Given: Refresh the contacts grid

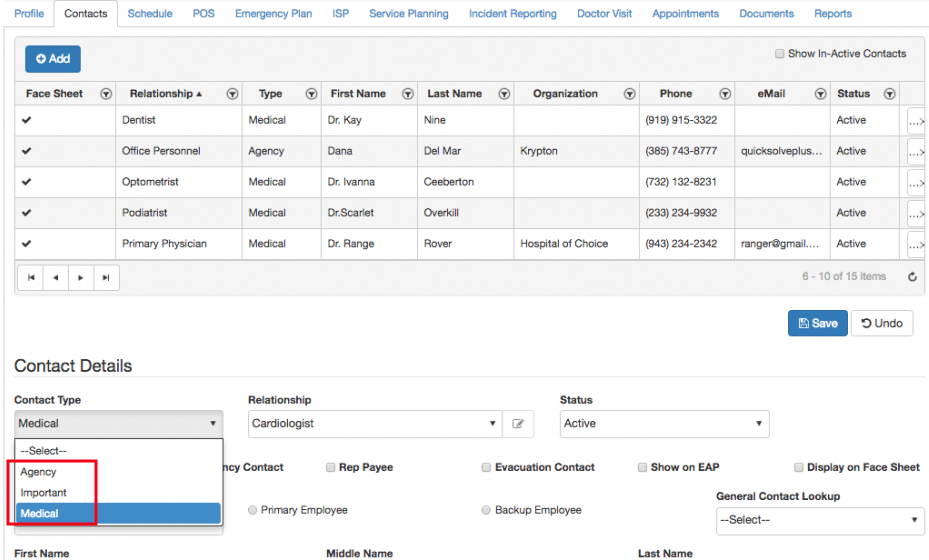Looking at the screenshot, I should tap(912, 277).
